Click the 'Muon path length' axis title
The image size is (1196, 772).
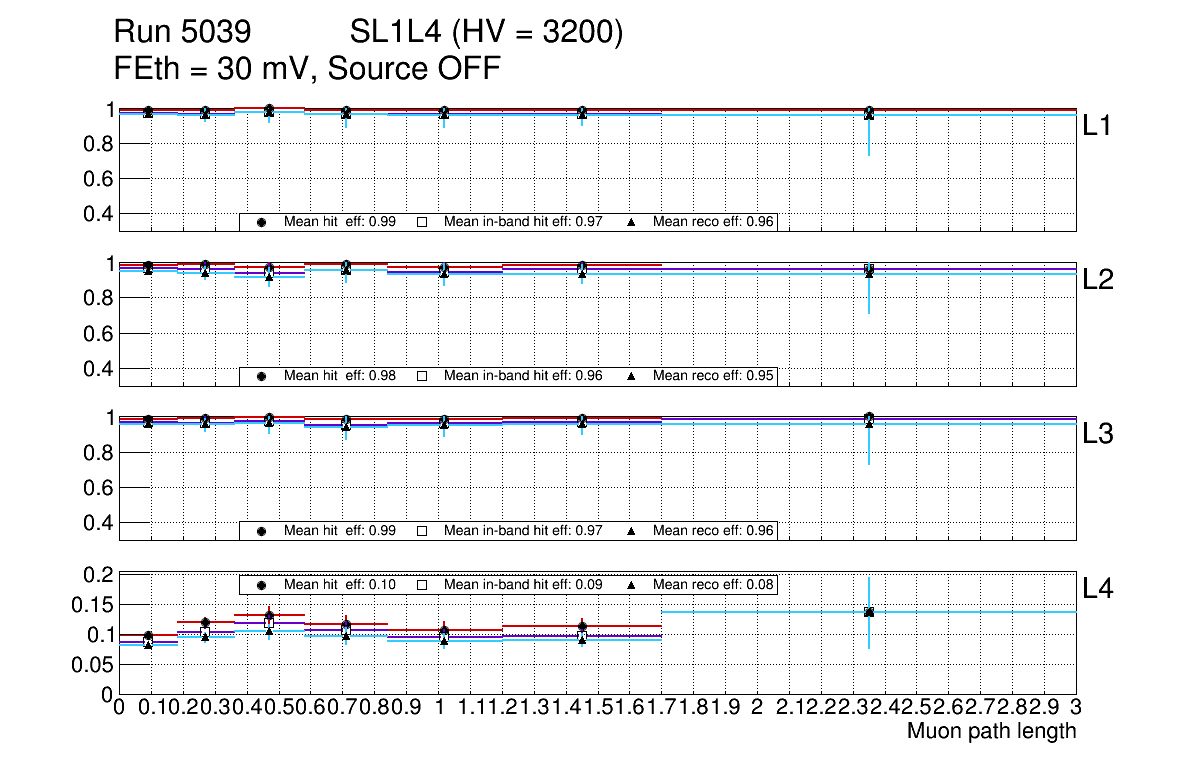click(991, 731)
